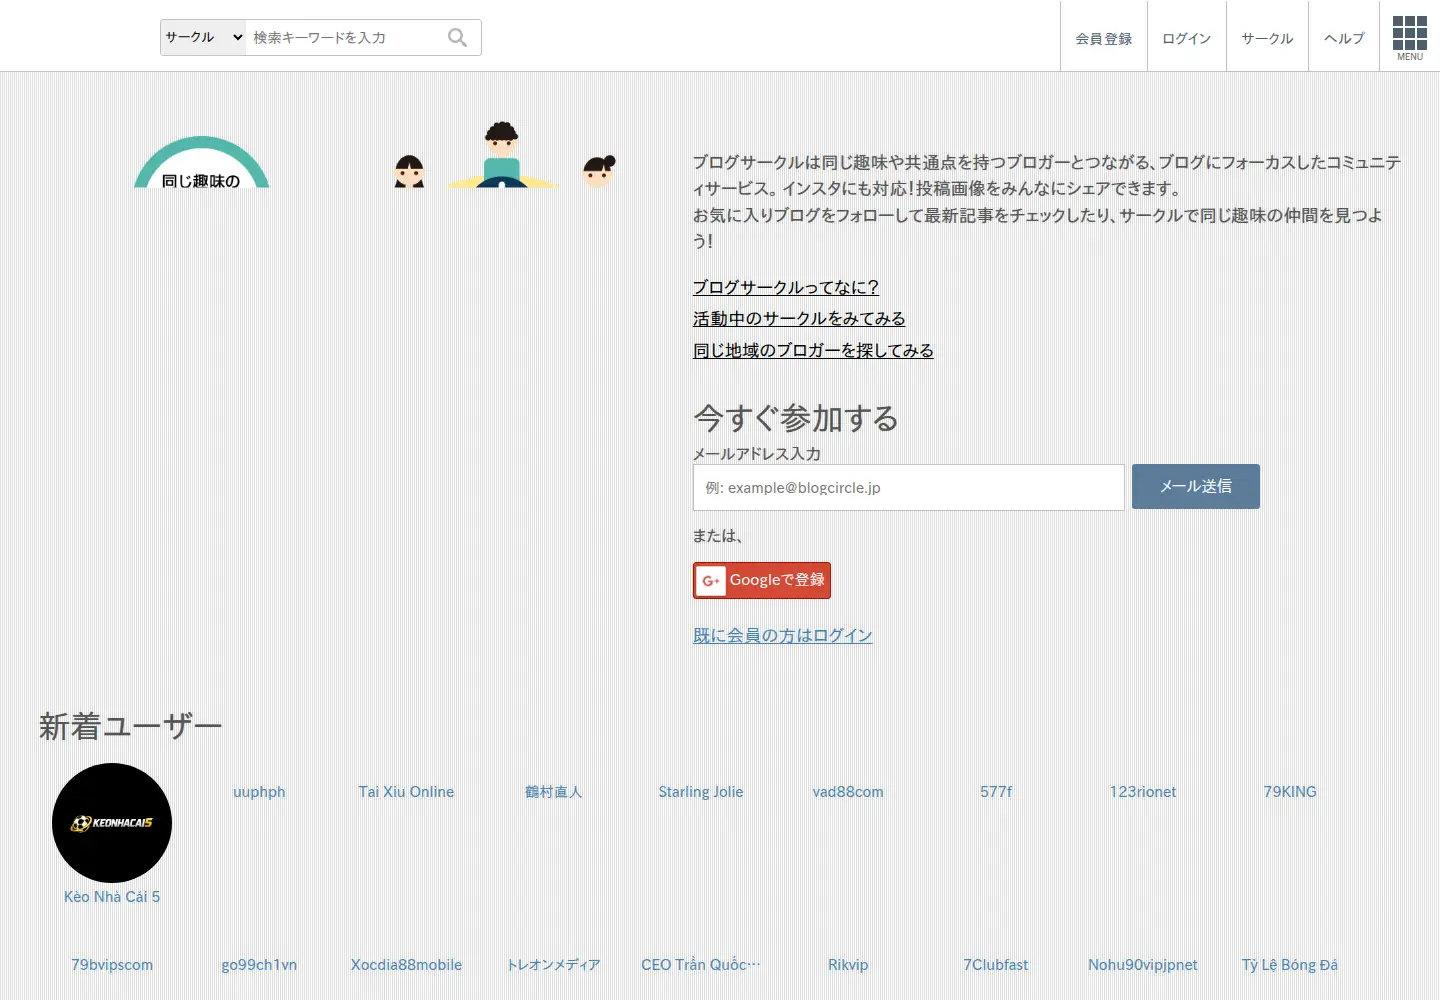Open the 既に会員の方はログイン link

(783, 636)
